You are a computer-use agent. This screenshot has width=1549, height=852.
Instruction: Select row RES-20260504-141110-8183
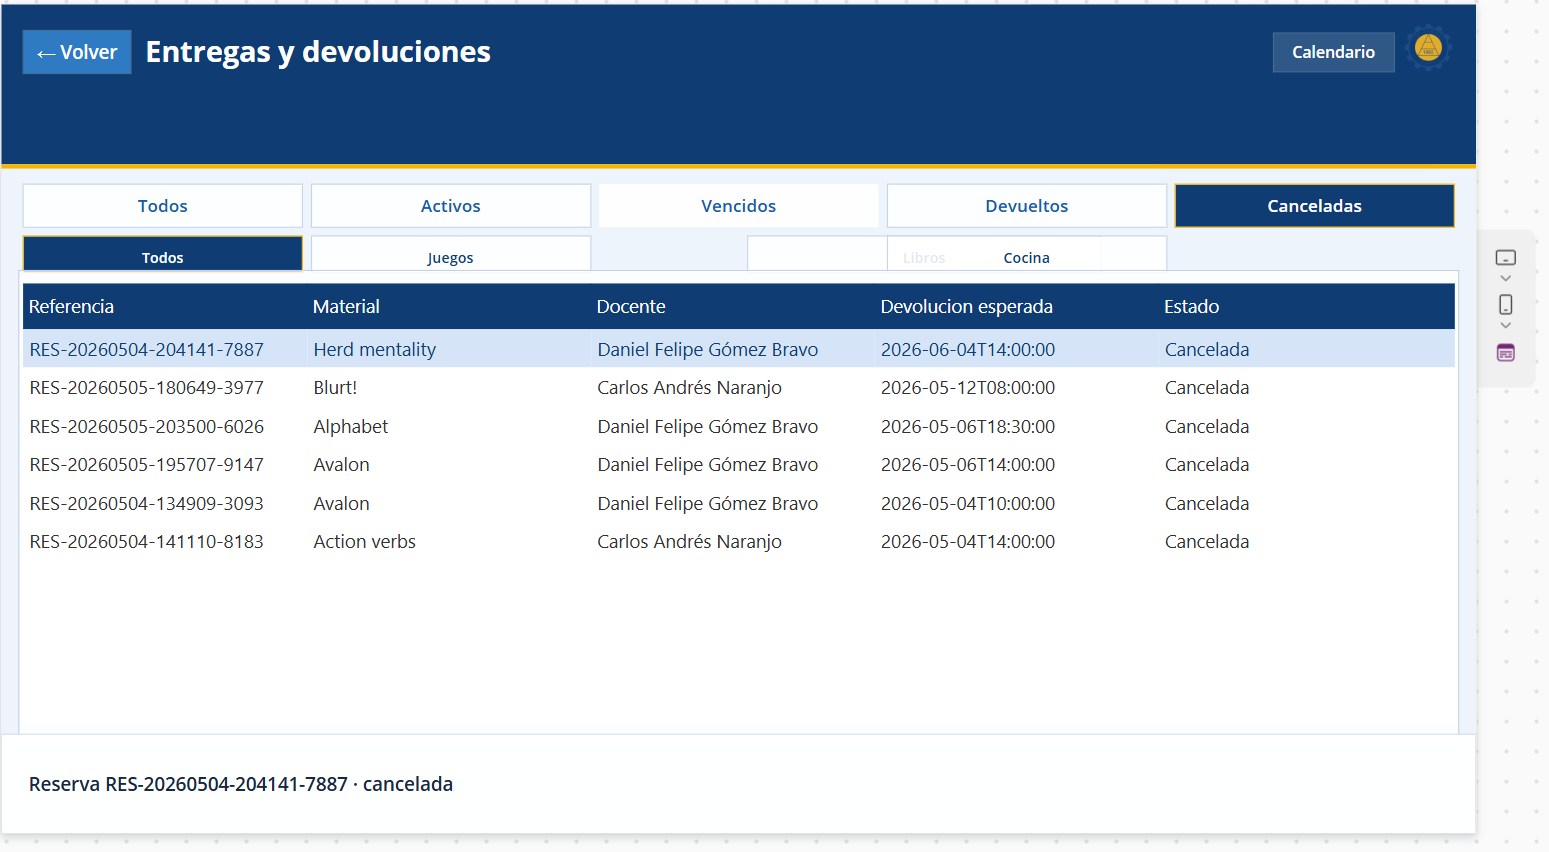click(739, 542)
